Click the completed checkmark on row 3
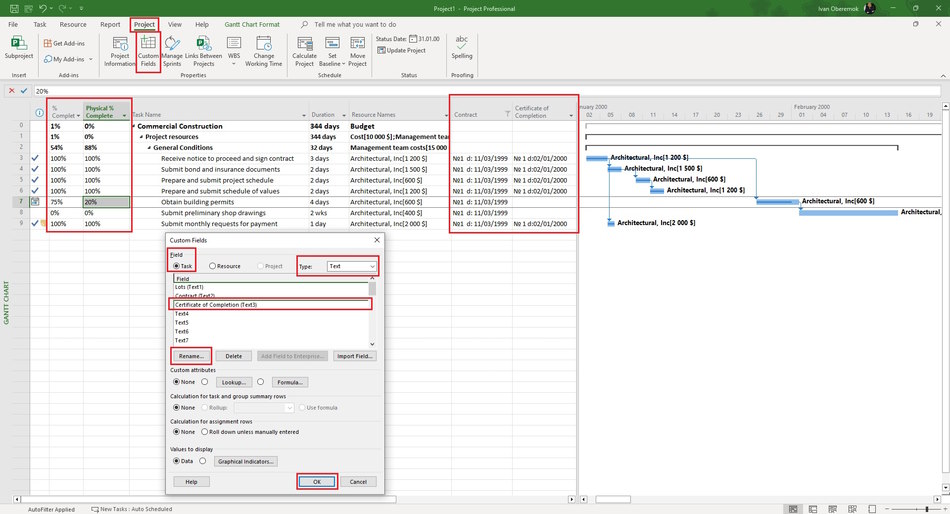This screenshot has width=950, height=514. (35, 158)
